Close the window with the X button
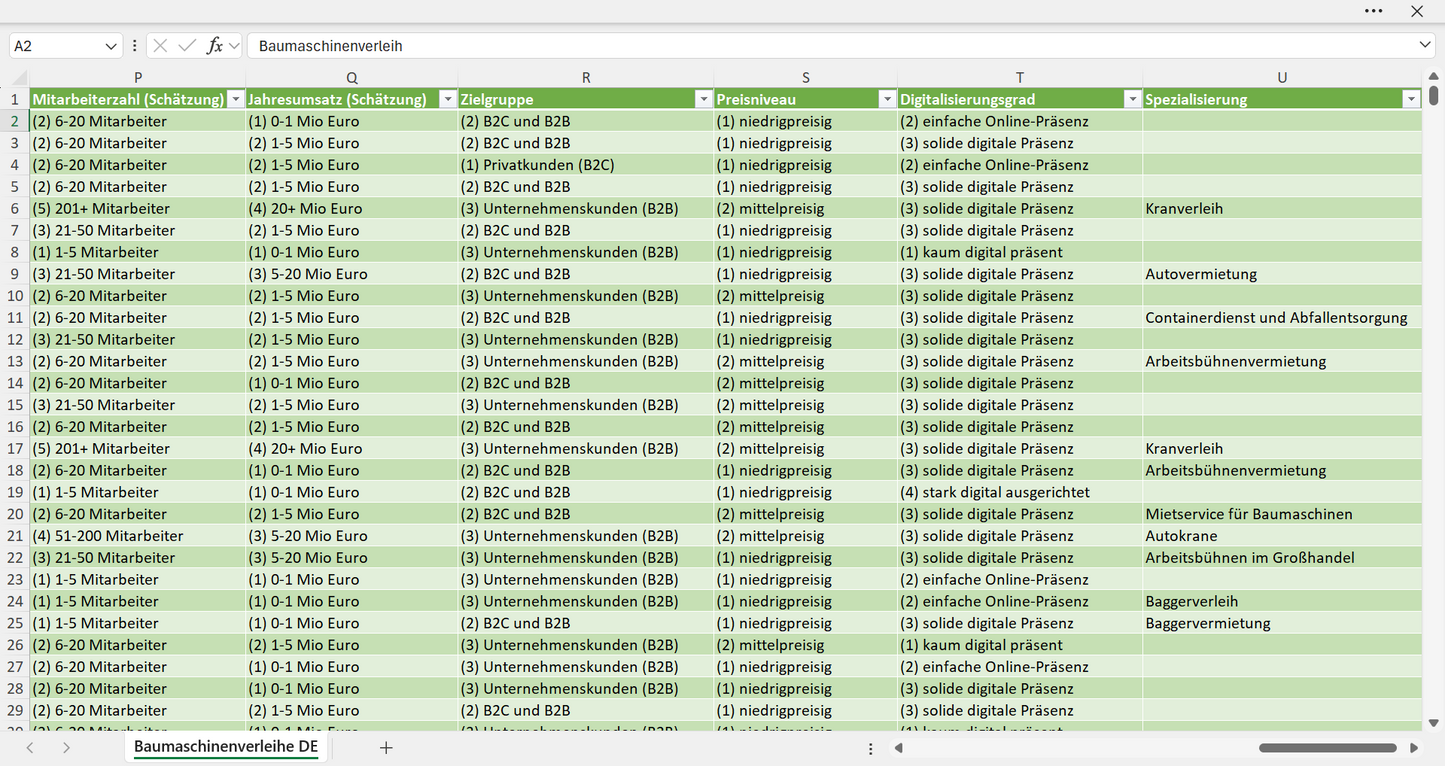 (x=1417, y=11)
